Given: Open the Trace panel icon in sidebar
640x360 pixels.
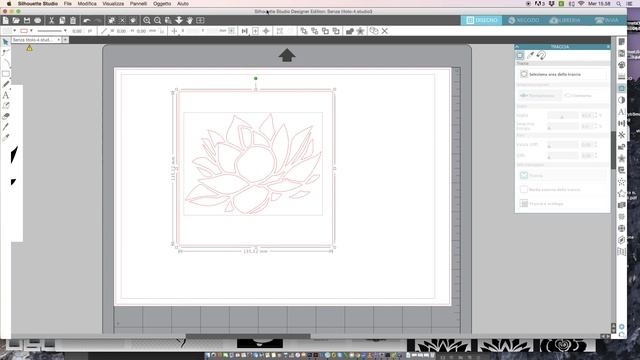Looking at the screenshot, I should 621,88.
